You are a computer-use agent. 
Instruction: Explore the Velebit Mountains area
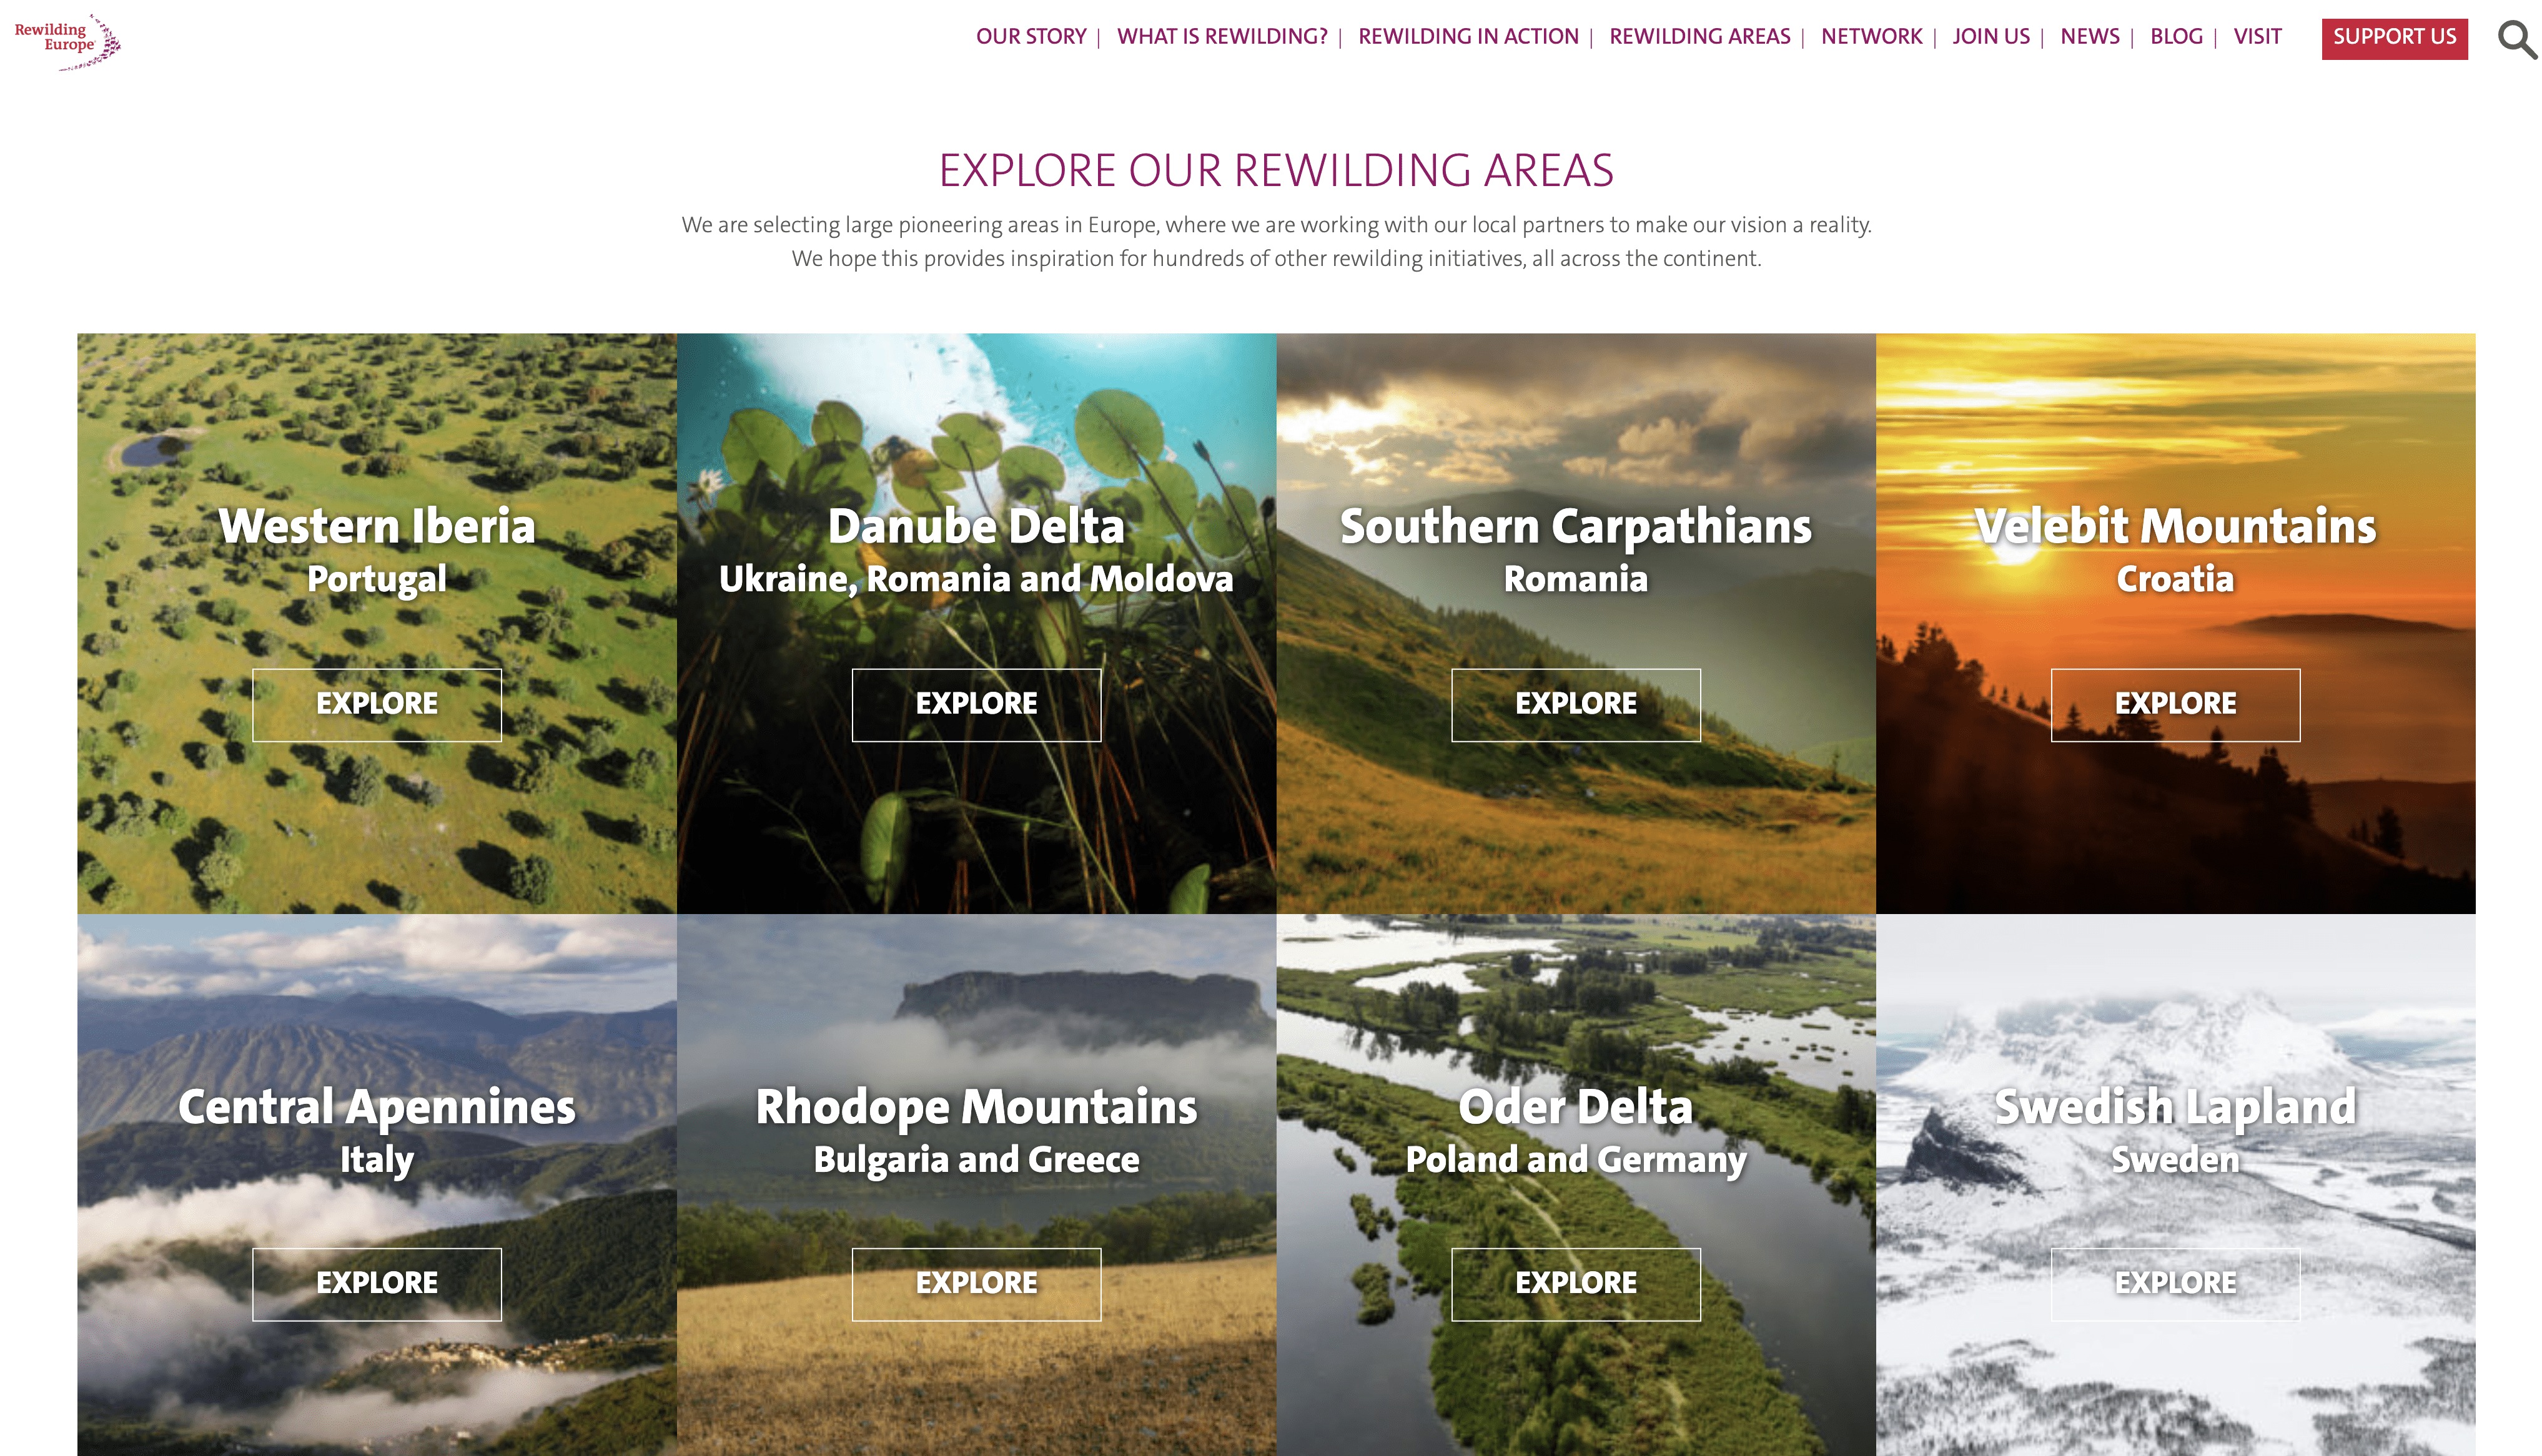tap(2175, 704)
